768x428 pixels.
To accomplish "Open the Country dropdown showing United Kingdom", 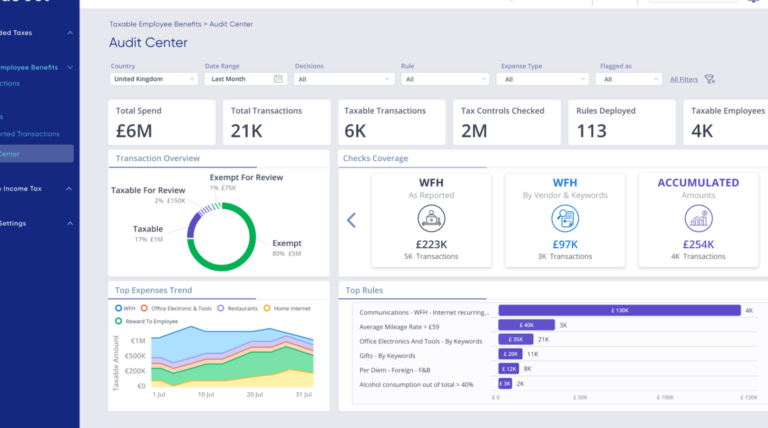I will 153,79.
